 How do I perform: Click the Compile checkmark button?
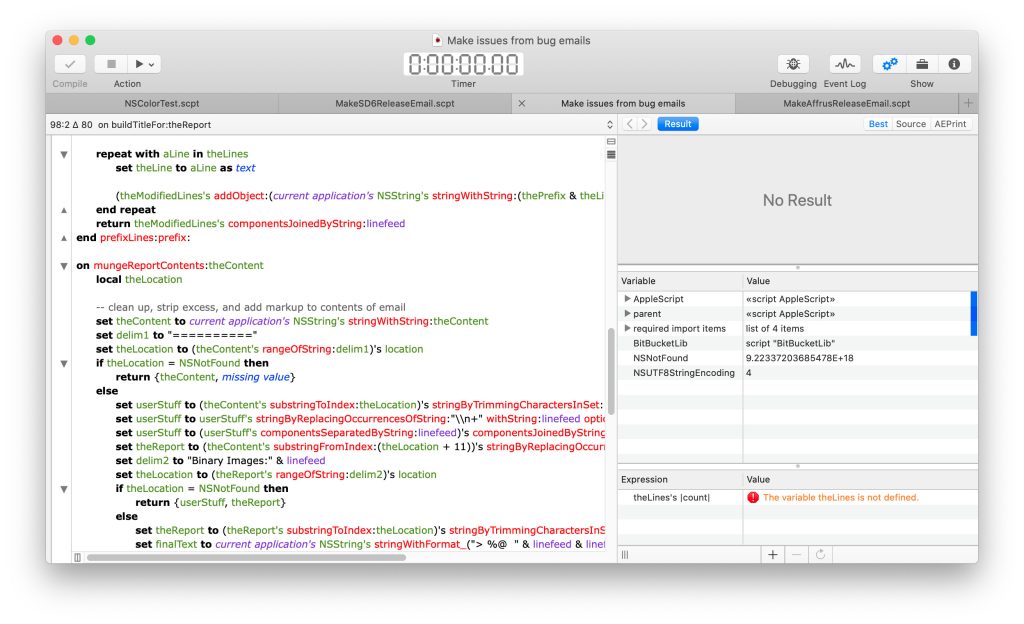pyautogui.click(x=70, y=64)
